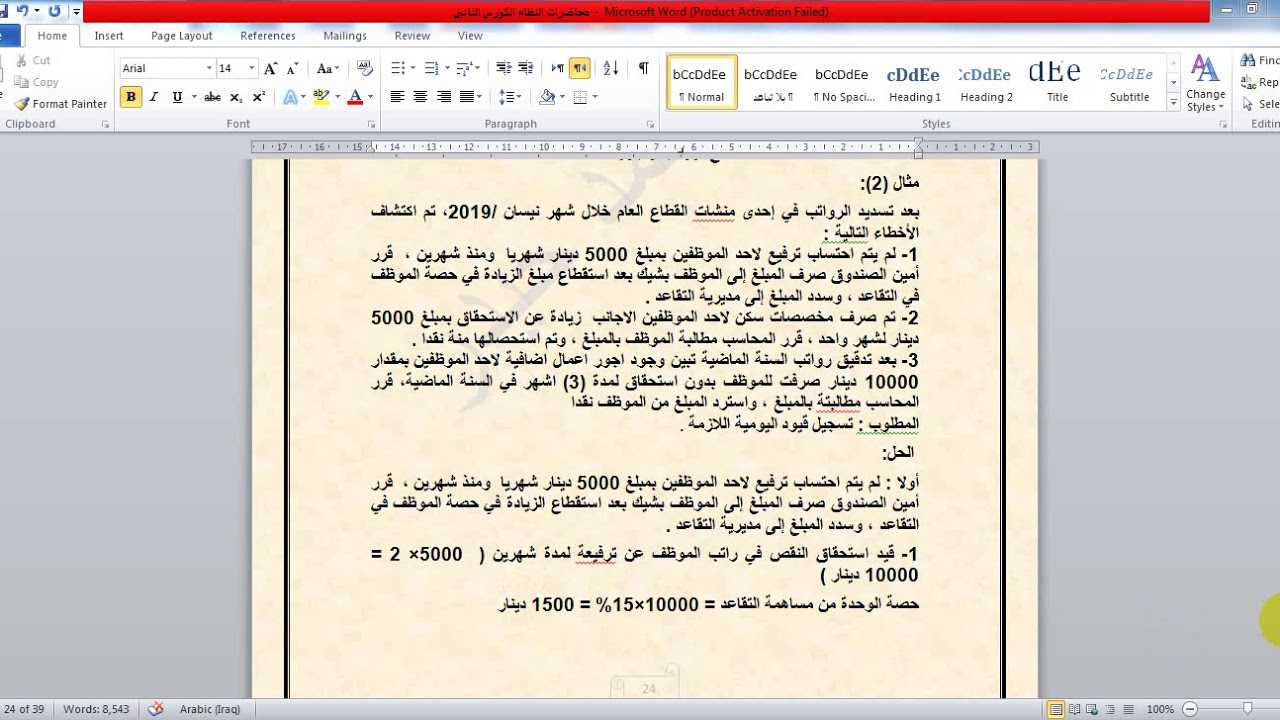Apply Normal style
1280x720 pixels.
(x=701, y=82)
